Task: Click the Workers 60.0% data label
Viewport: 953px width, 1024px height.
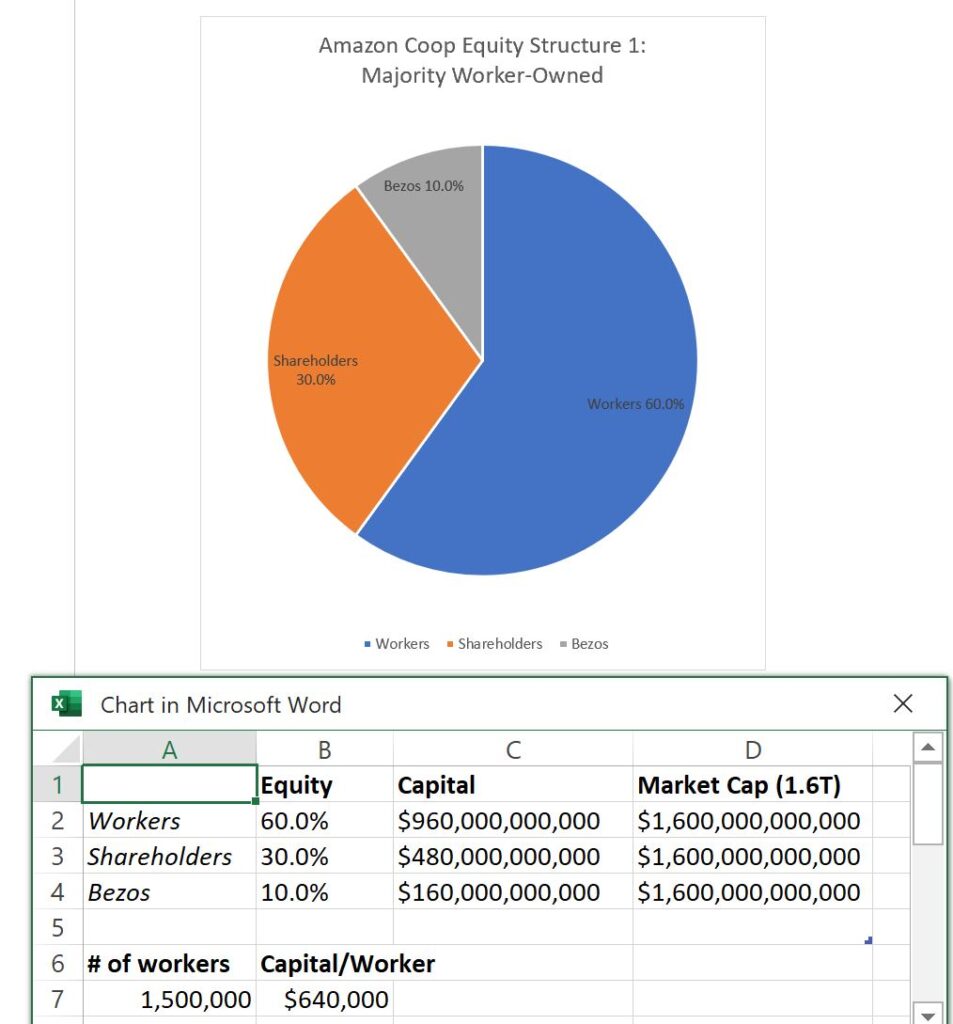Action: coord(636,404)
